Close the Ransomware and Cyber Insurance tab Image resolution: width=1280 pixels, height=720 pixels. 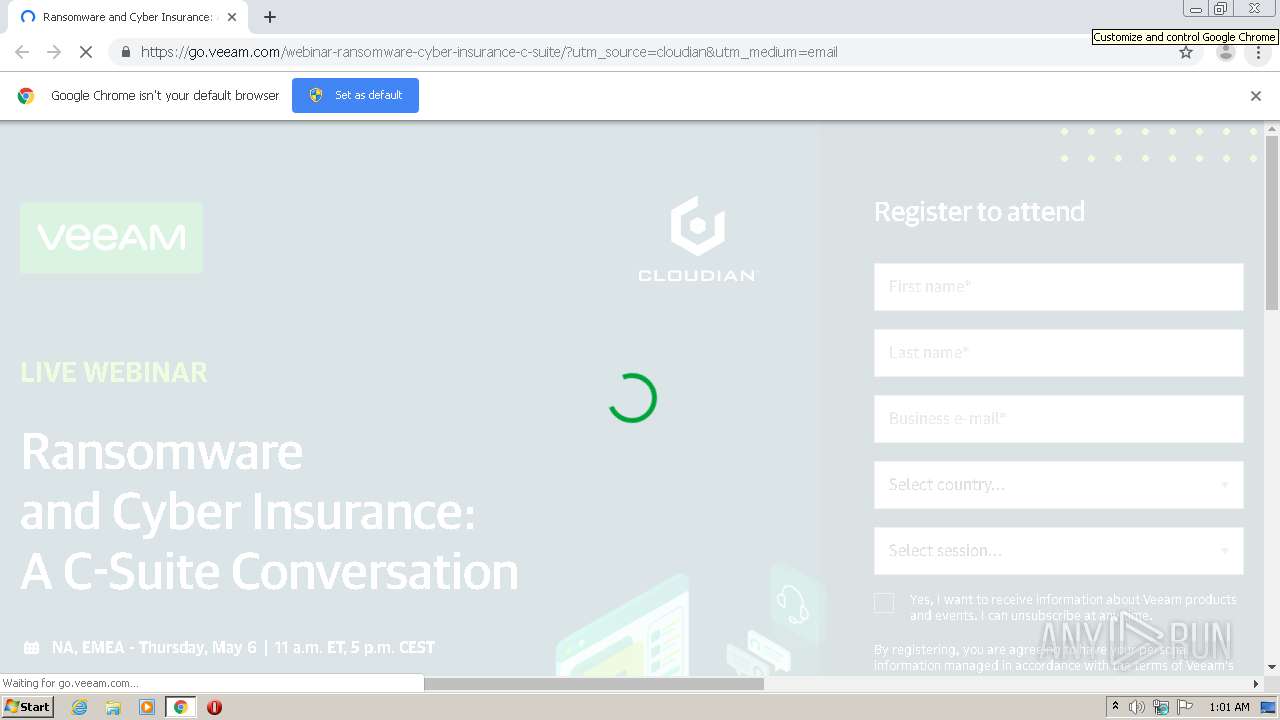pyautogui.click(x=232, y=17)
